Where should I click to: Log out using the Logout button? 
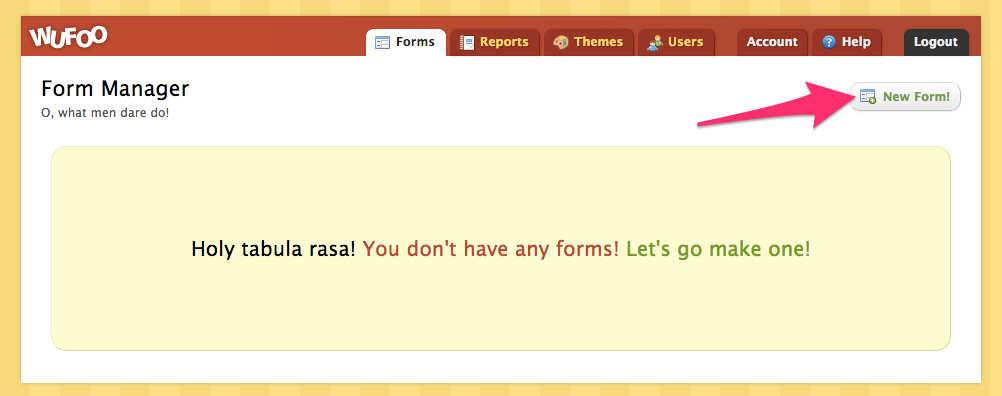point(936,42)
